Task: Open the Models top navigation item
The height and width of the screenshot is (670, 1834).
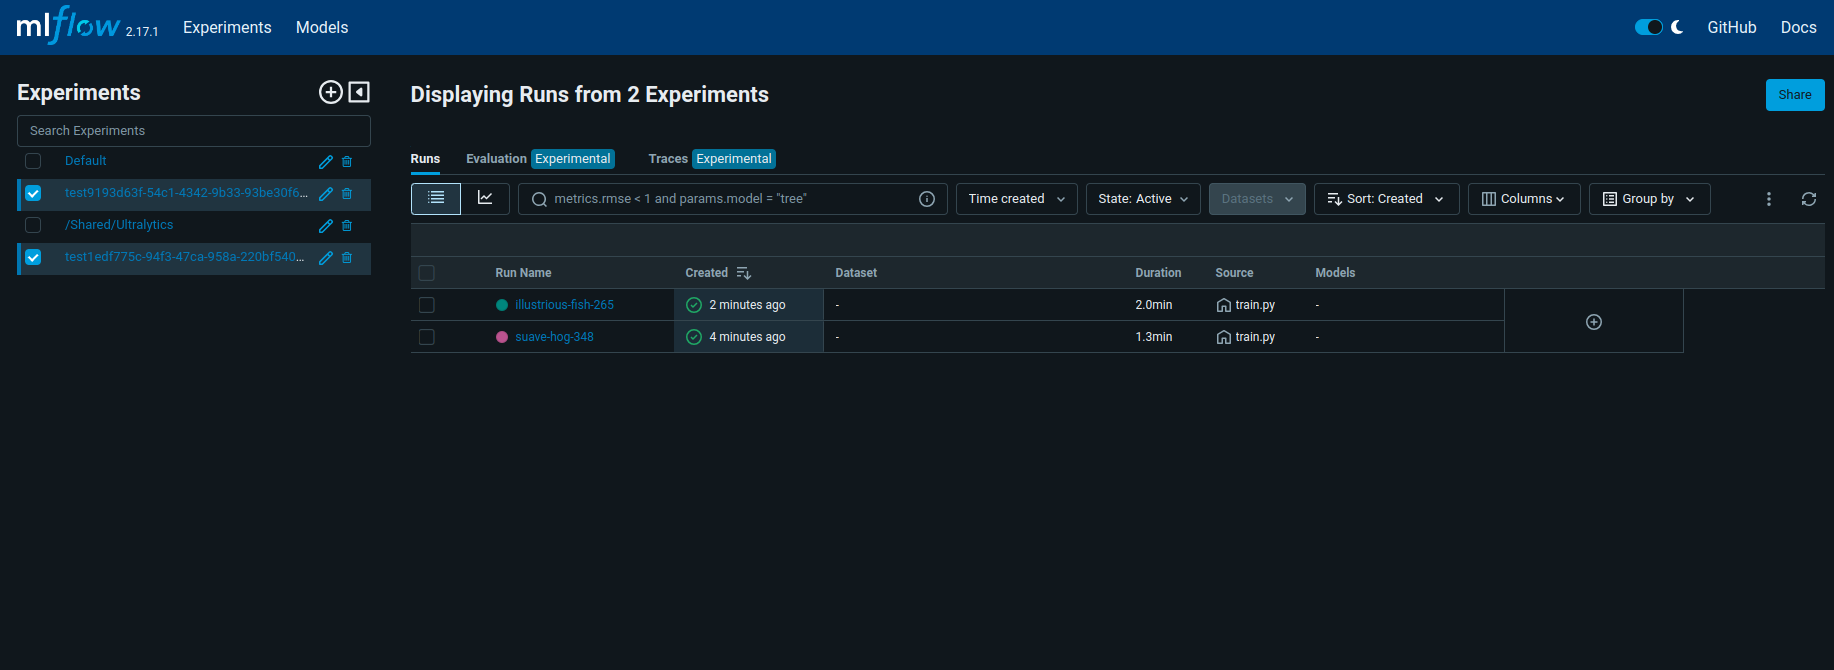Action: click(322, 27)
